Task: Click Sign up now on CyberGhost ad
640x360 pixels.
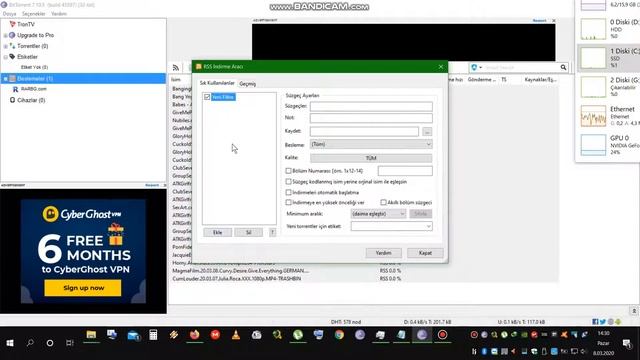Action: pyautogui.click(x=83, y=288)
